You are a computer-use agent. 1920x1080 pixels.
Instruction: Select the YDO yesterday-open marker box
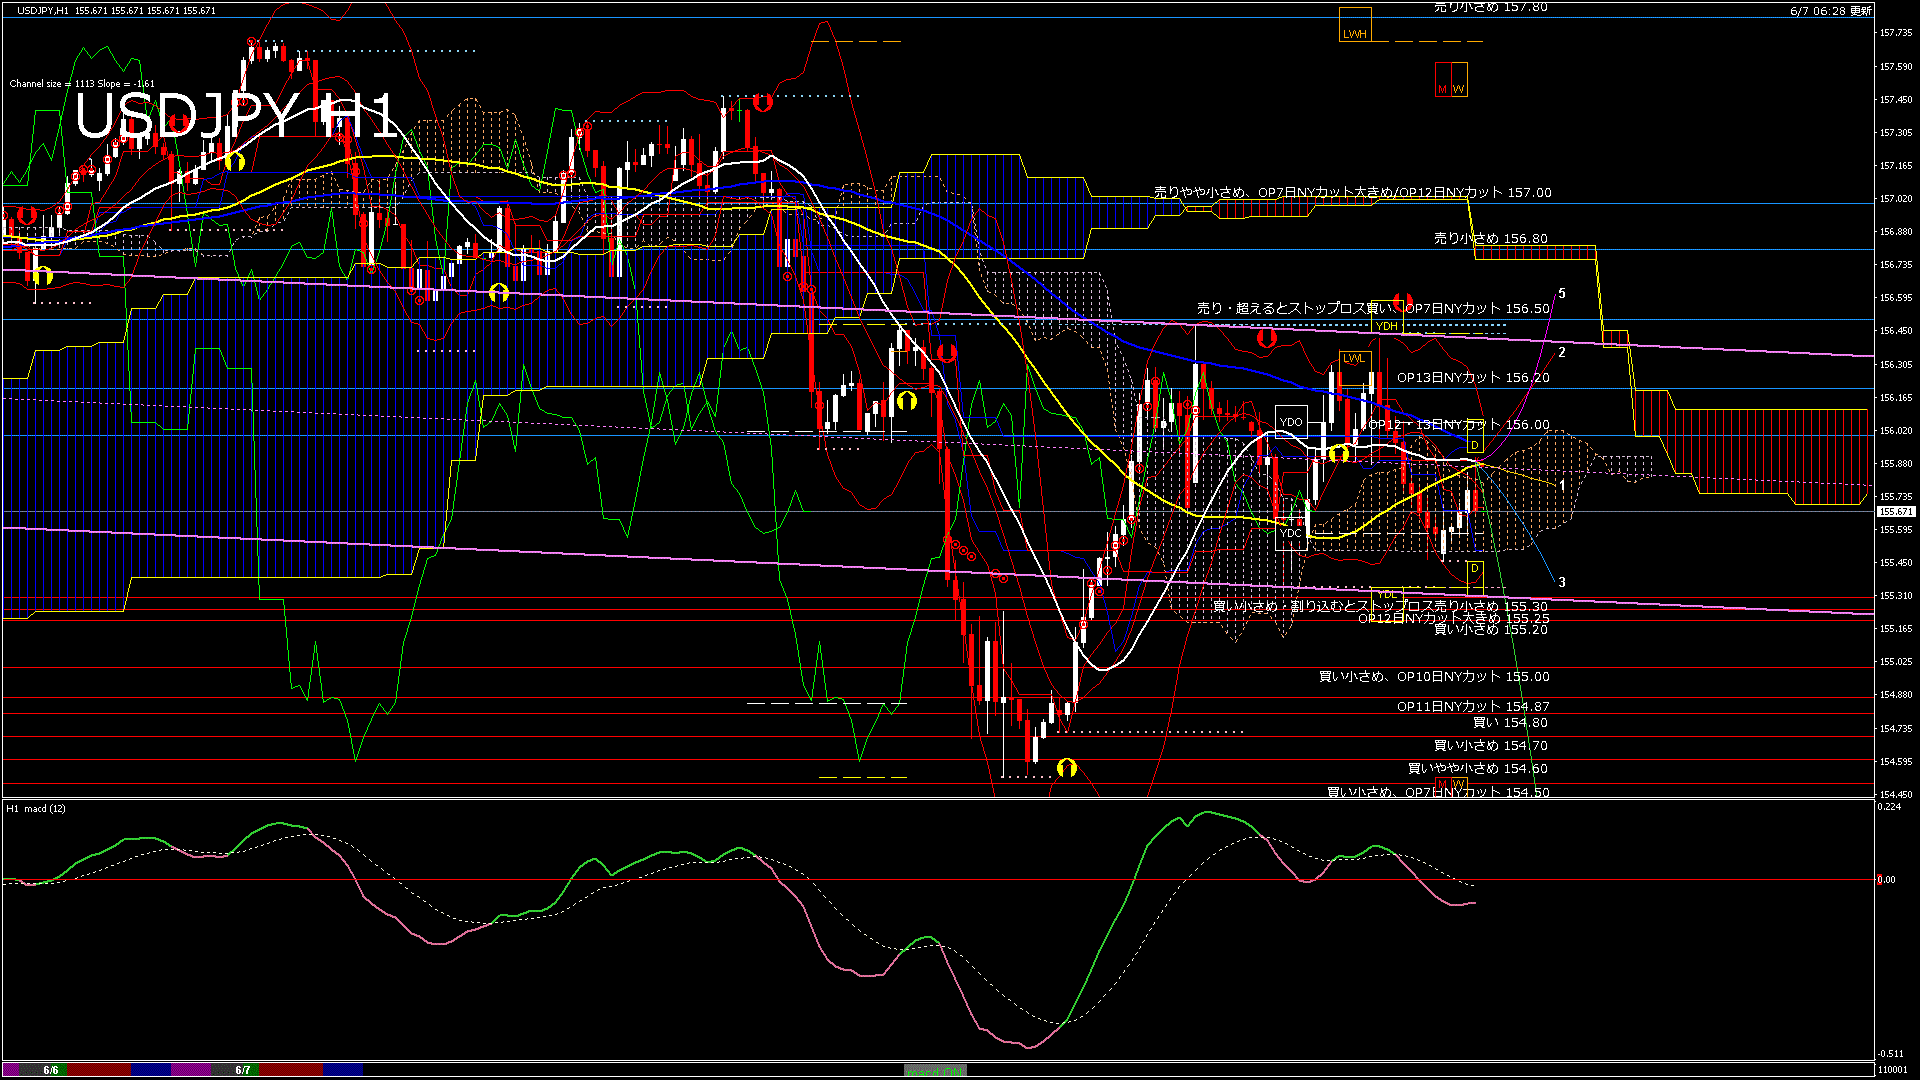click(x=1291, y=421)
